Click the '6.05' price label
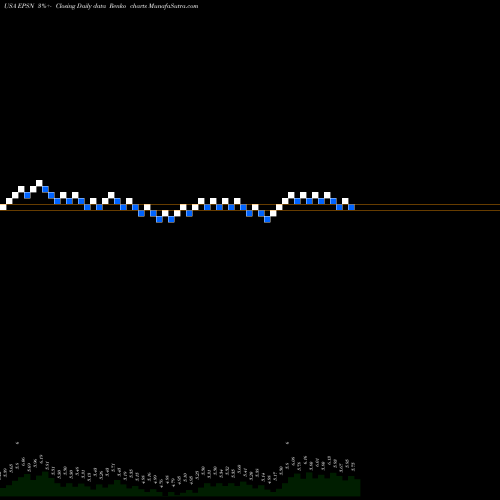 coord(293,461)
